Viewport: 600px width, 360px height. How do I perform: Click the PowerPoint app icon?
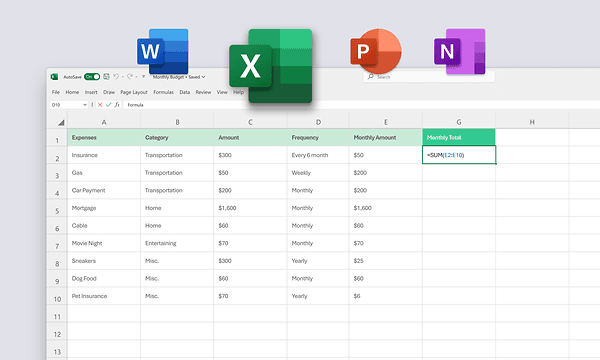376,51
